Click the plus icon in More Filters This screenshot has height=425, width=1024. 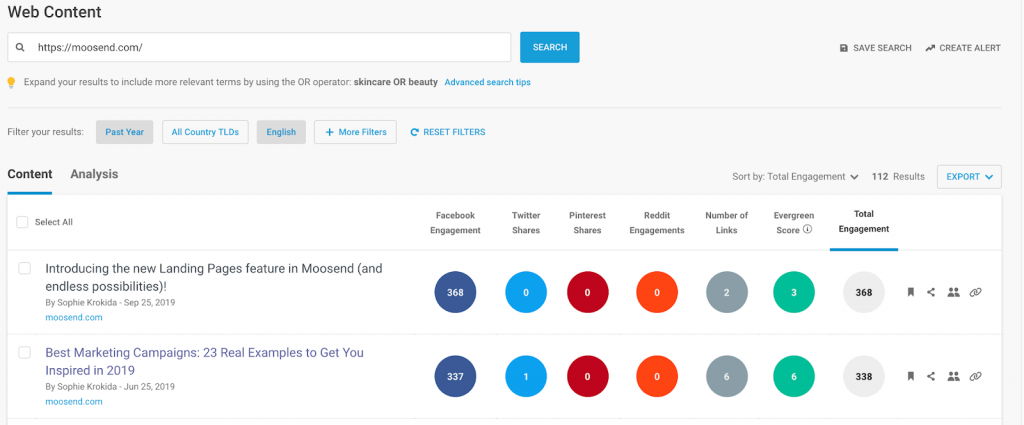[x=330, y=132]
